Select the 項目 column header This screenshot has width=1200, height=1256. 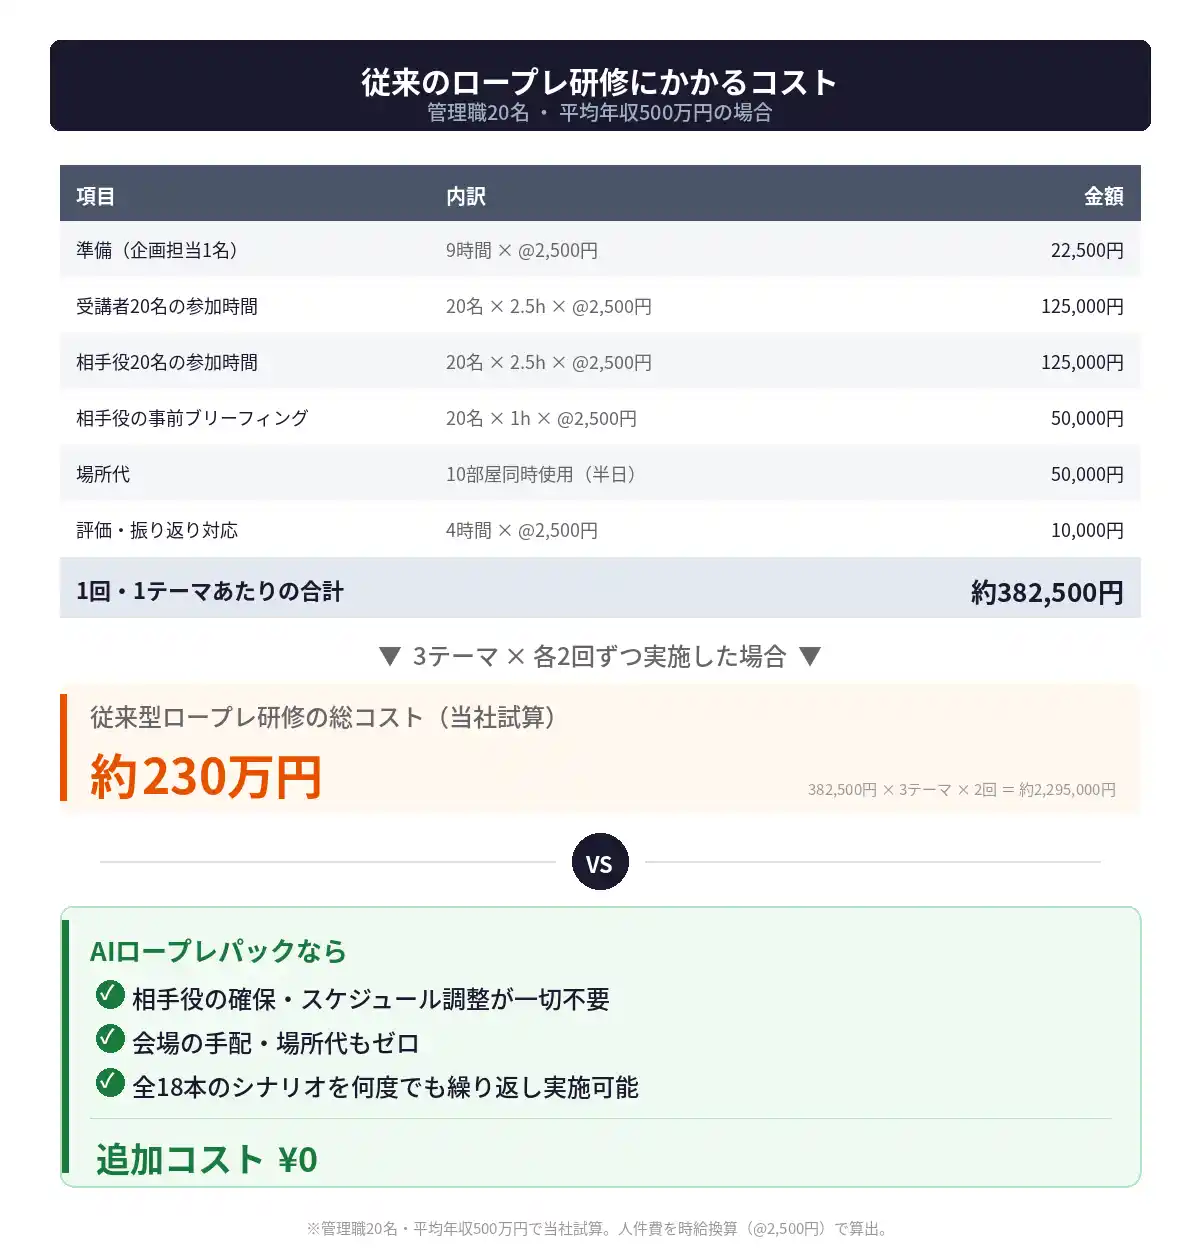pyautogui.click(x=96, y=196)
